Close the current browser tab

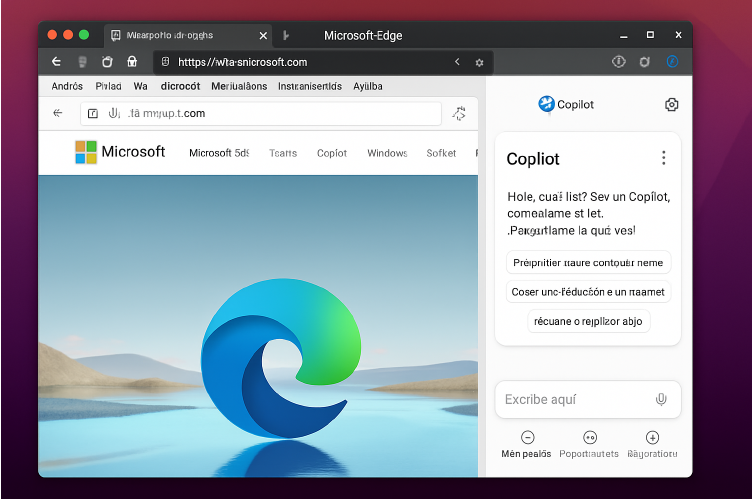(263, 36)
